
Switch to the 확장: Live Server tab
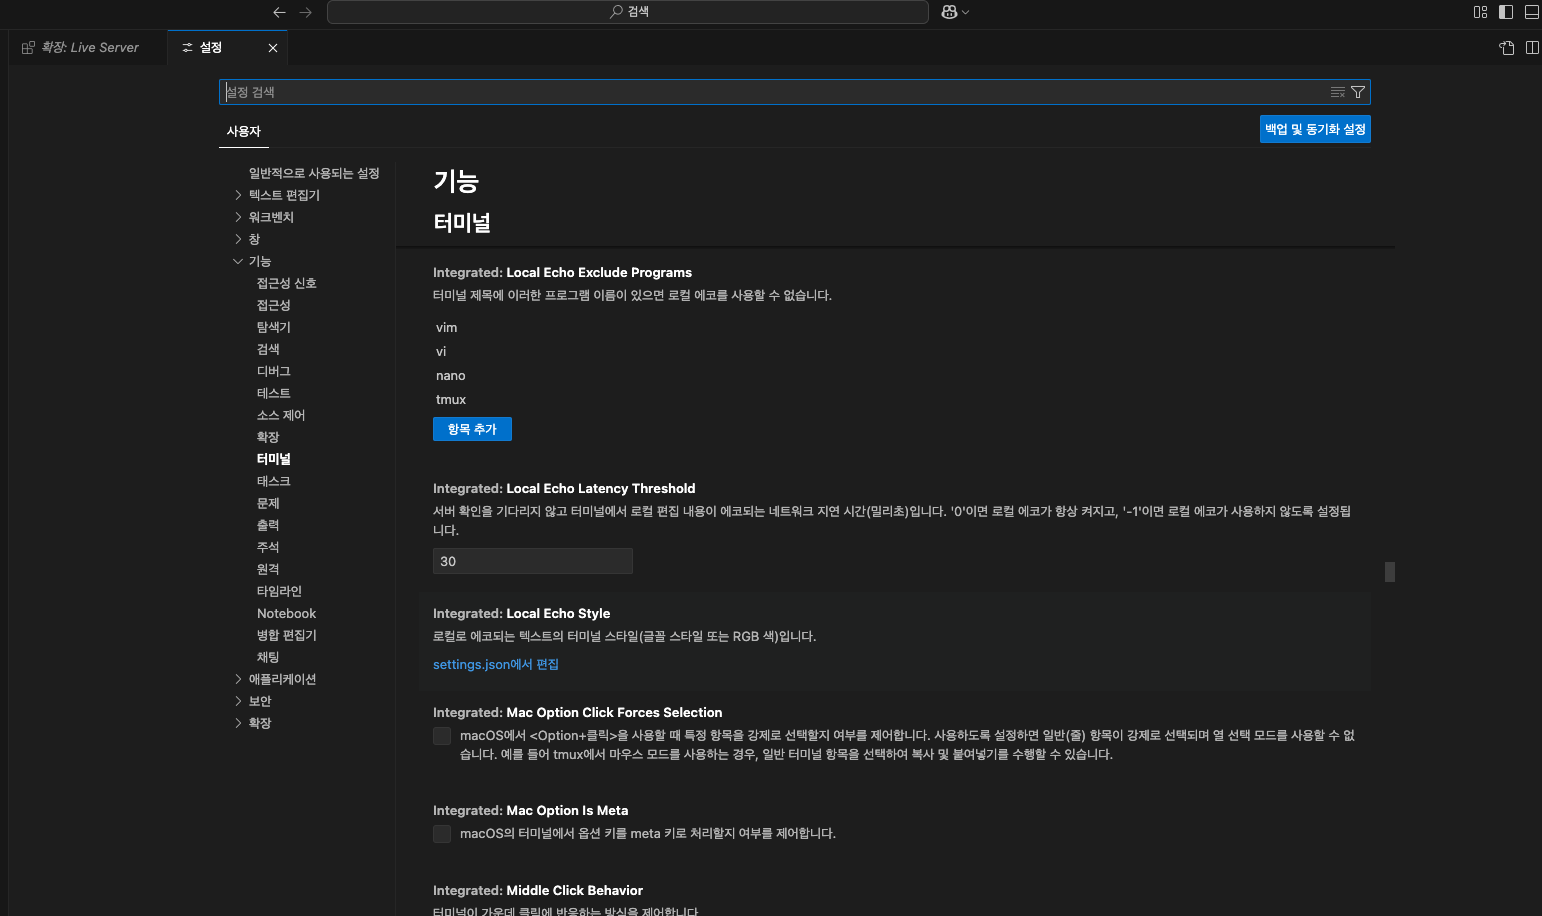pyautogui.click(x=89, y=48)
